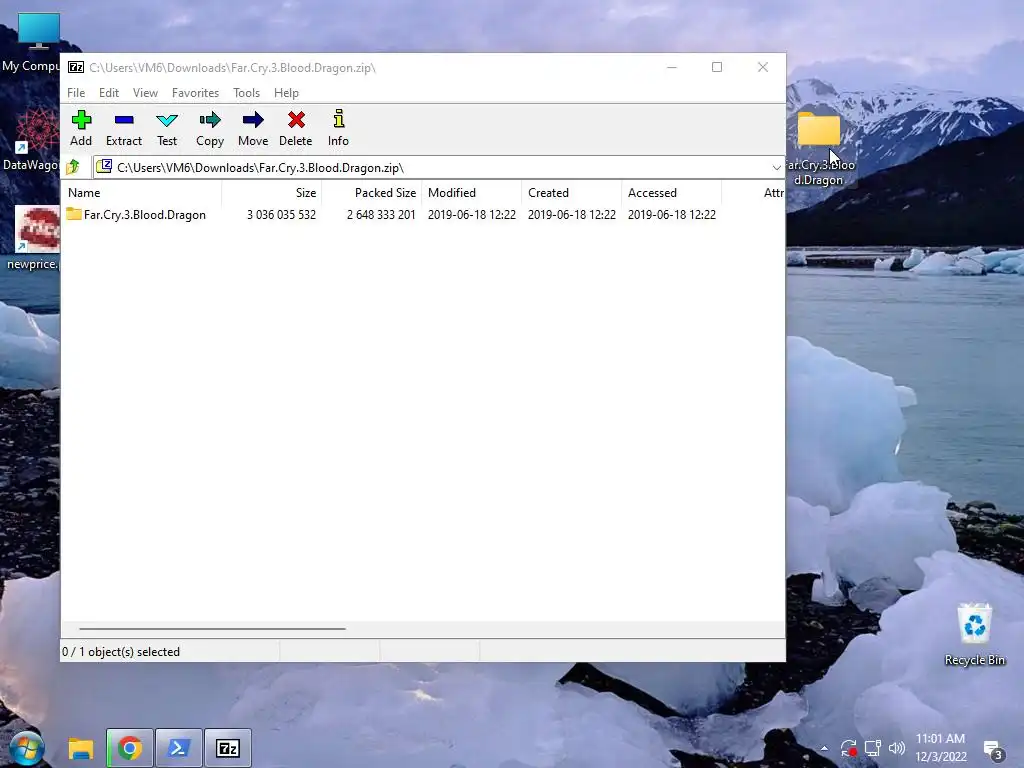
Task: Click the Add toolbar icon
Action: [81, 128]
